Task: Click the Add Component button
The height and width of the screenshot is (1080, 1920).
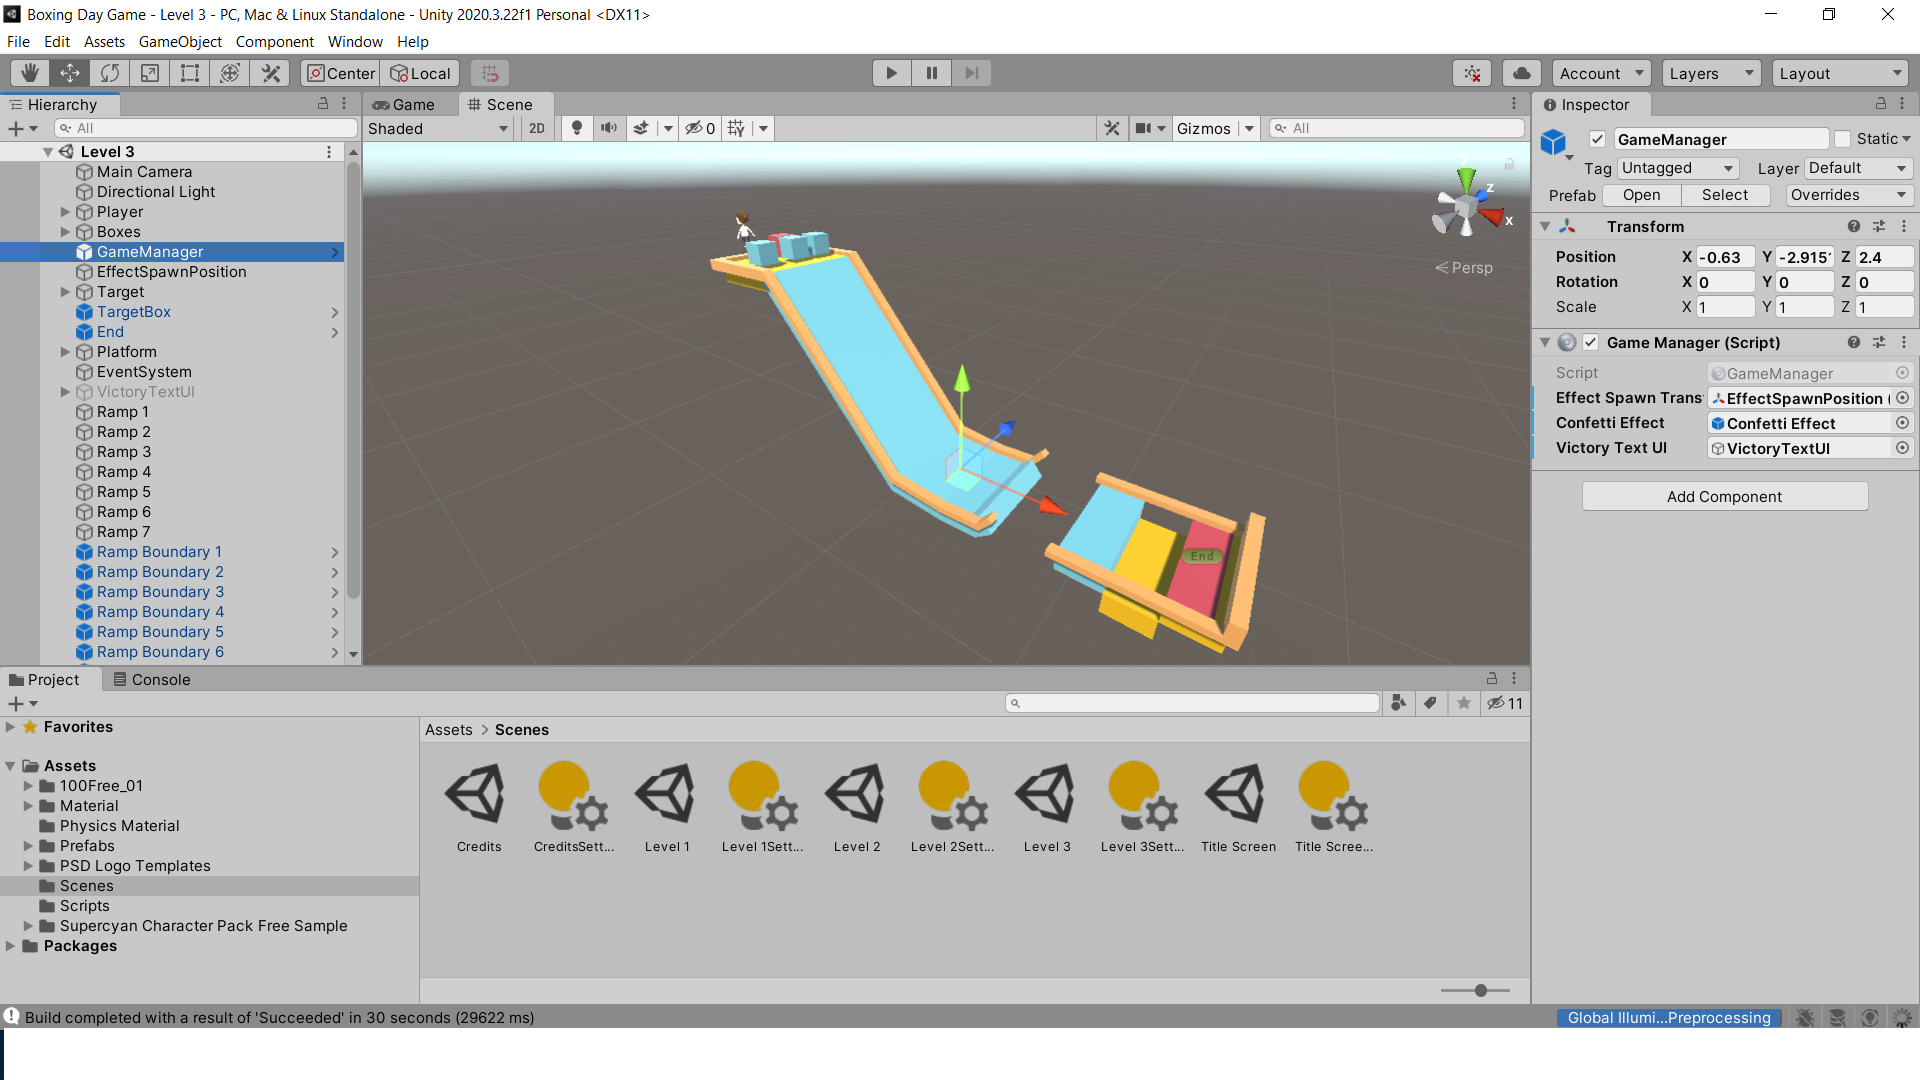Action: click(x=1724, y=496)
